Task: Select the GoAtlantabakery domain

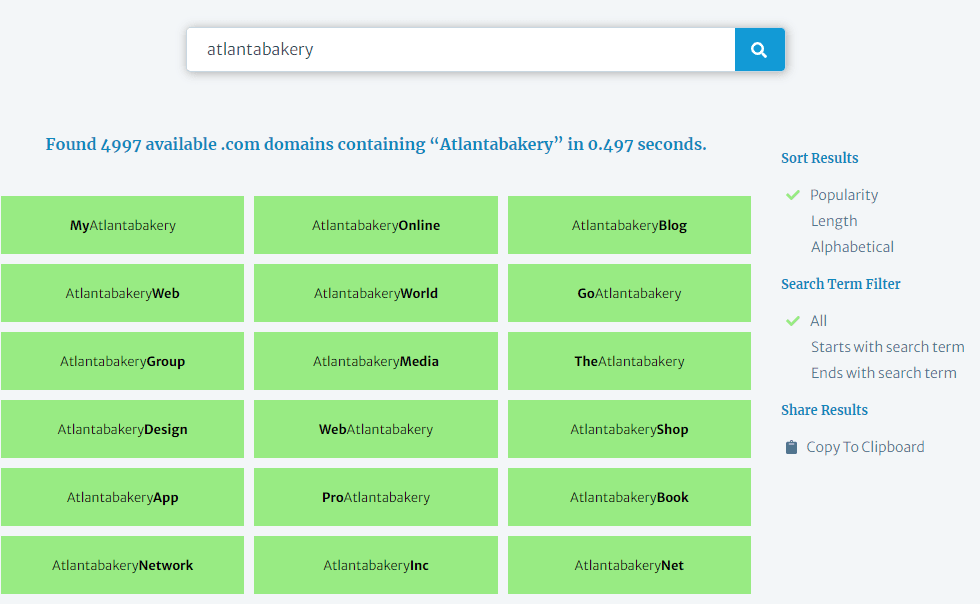Action: pyautogui.click(x=629, y=293)
